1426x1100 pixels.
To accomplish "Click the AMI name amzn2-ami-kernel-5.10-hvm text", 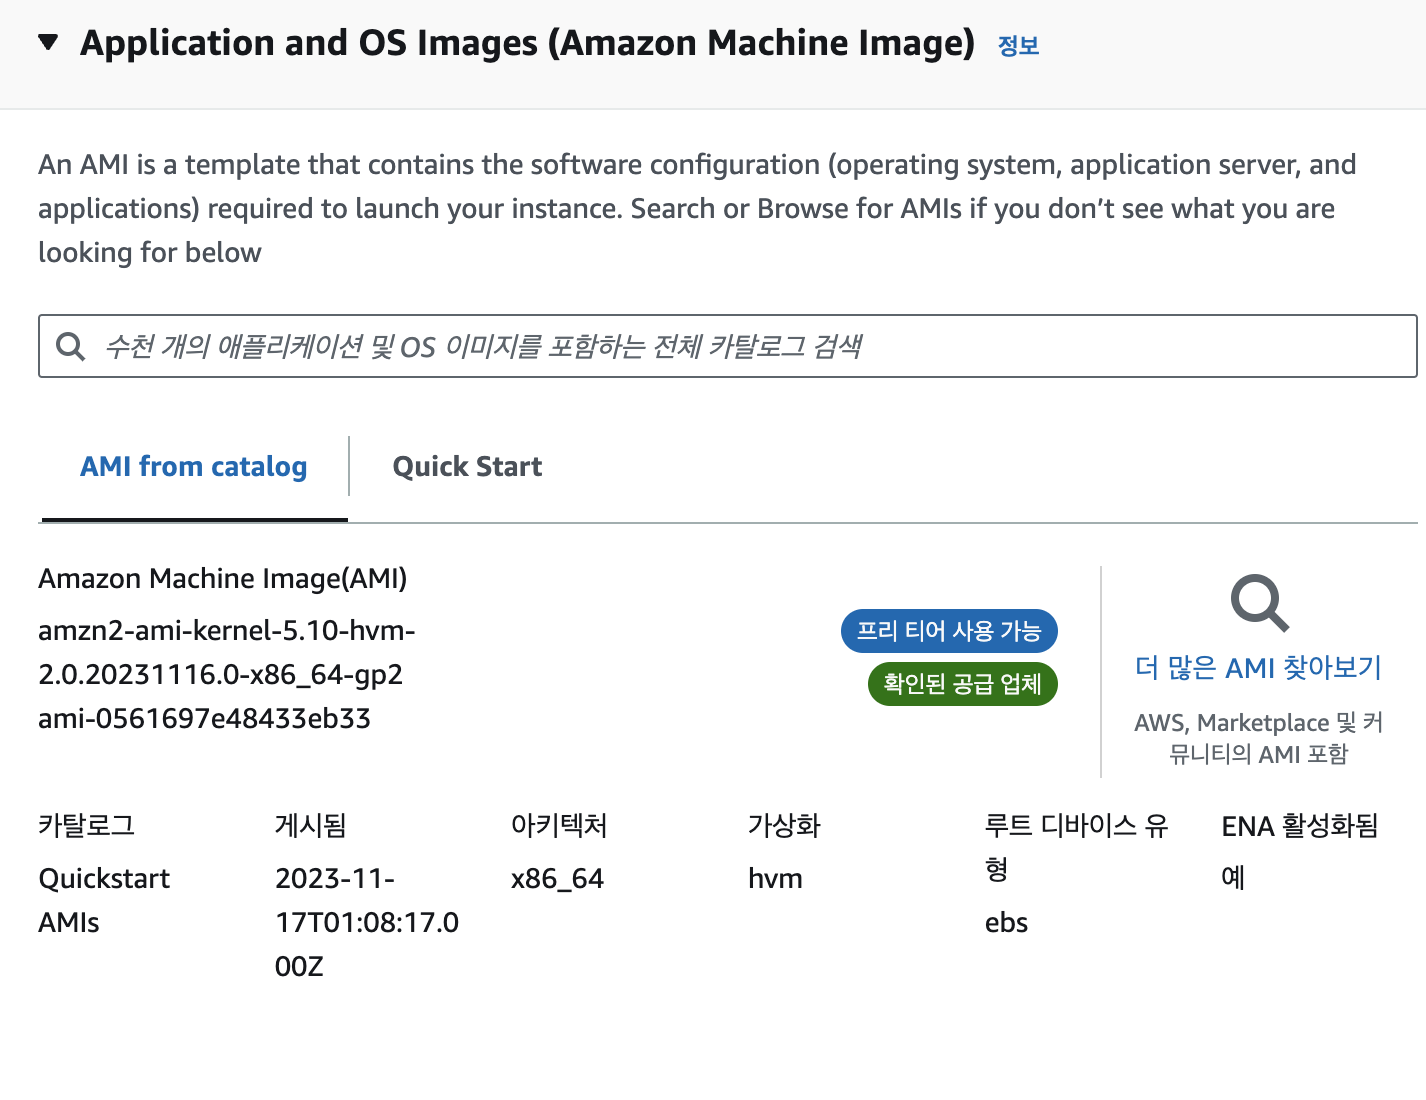I will (x=227, y=653).
